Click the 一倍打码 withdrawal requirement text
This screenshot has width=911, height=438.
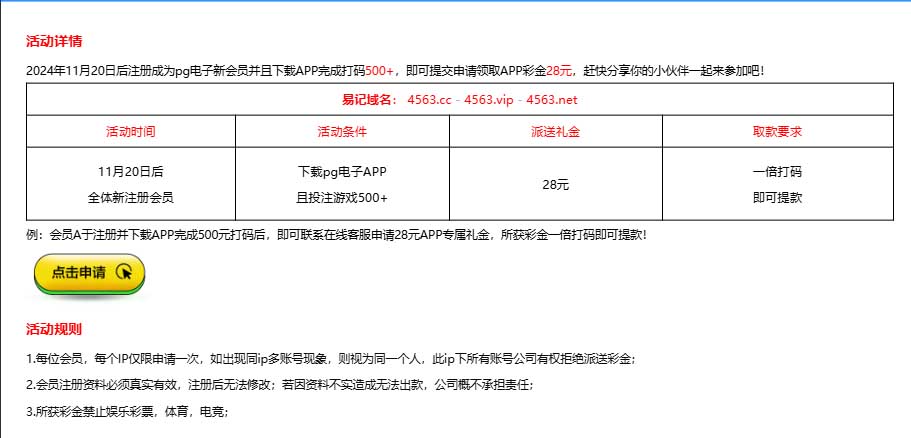click(x=777, y=172)
